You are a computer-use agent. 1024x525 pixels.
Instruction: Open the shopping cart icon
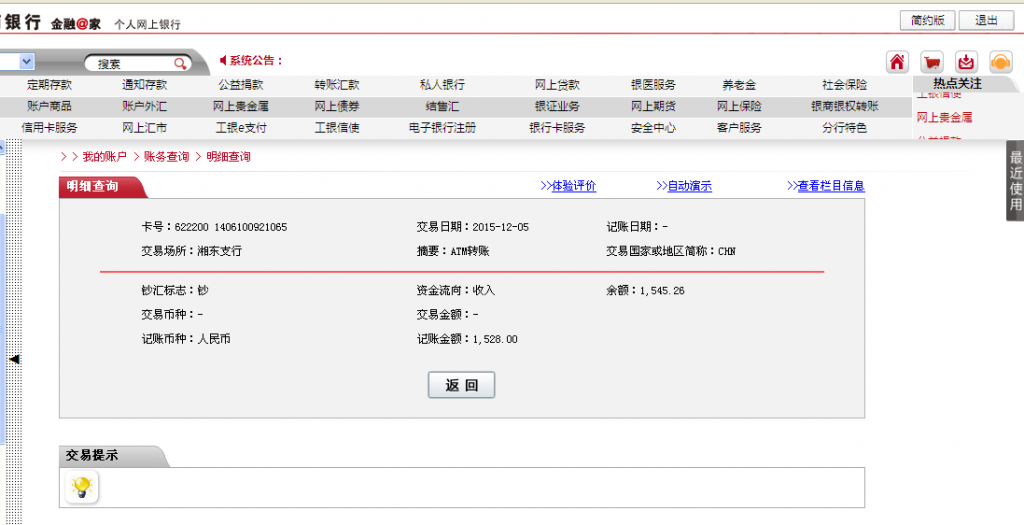click(931, 61)
